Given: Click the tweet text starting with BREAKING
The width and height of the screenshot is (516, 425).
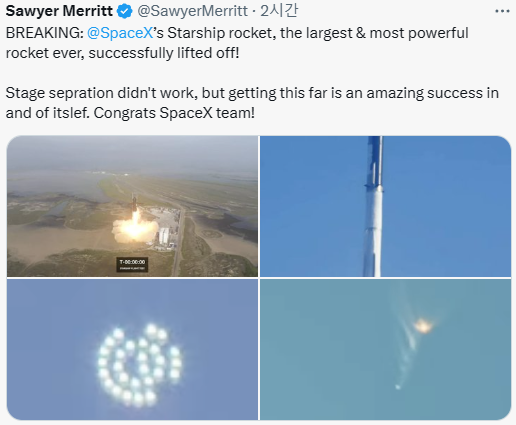Looking at the screenshot, I should click(x=237, y=43).
